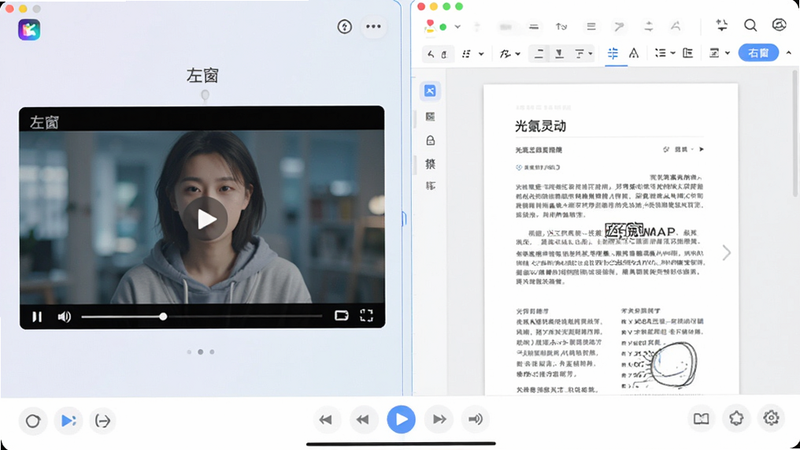Image resolution: width=800 pixels, height=450 pixels.
Task: Open the book icon in bottom bar
Action: click(x=701, y=419)
